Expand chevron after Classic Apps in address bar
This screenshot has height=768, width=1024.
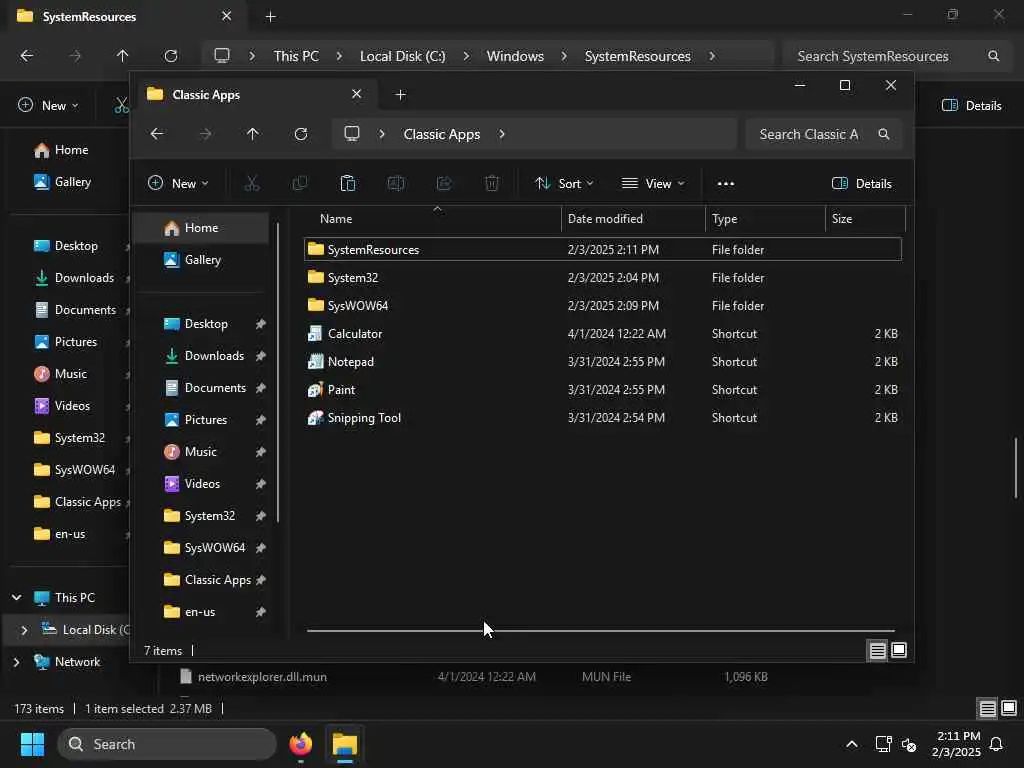pyautogui.click(x=502, y=134)
